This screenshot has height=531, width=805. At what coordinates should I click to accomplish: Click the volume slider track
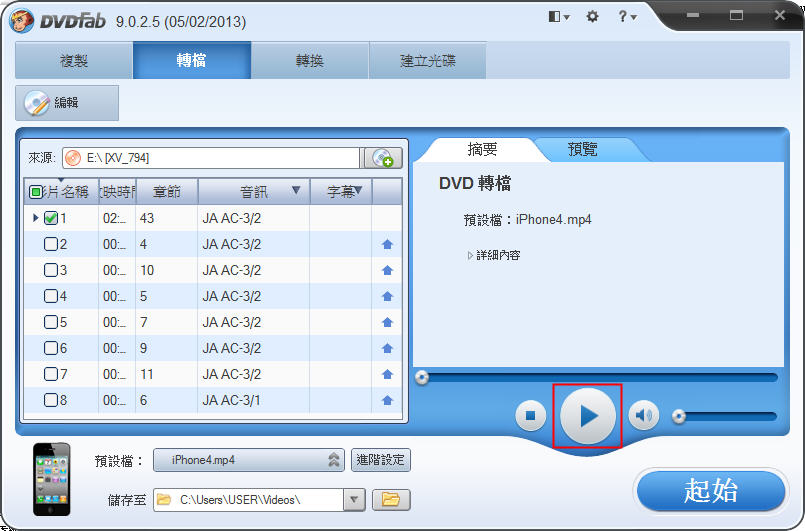[x=730, y=416]
